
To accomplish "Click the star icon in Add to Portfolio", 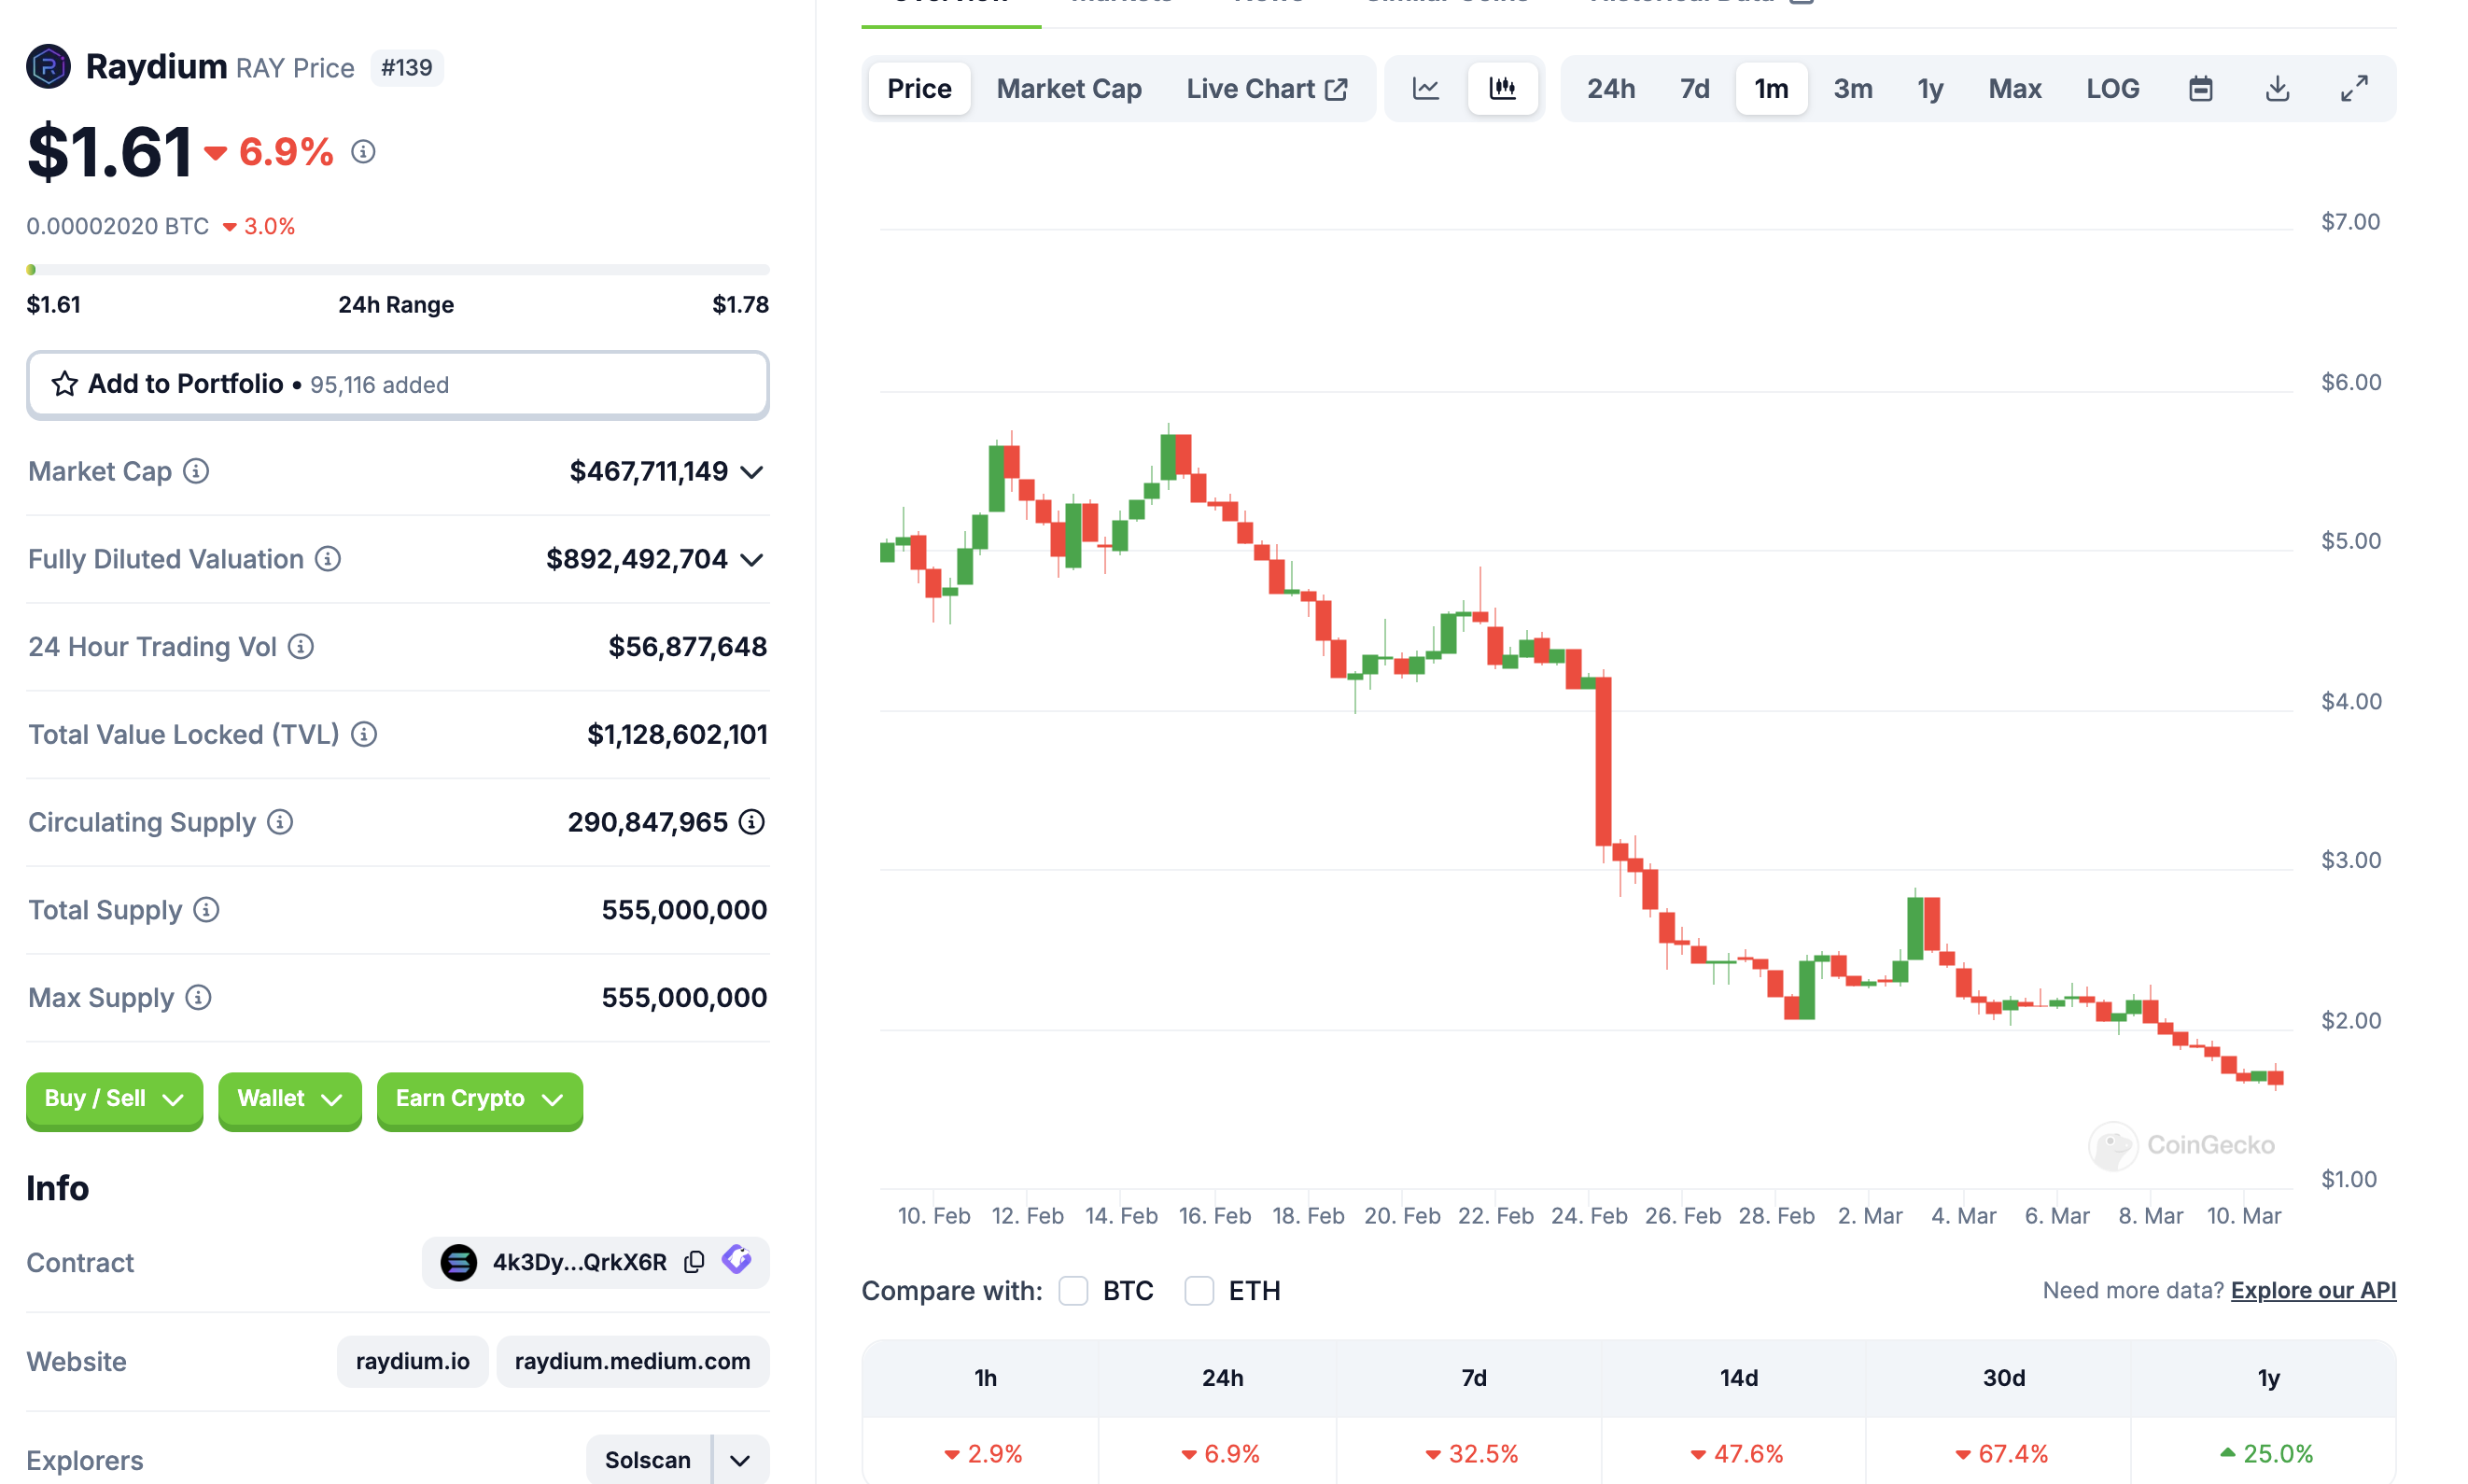I will click(65, 384).
